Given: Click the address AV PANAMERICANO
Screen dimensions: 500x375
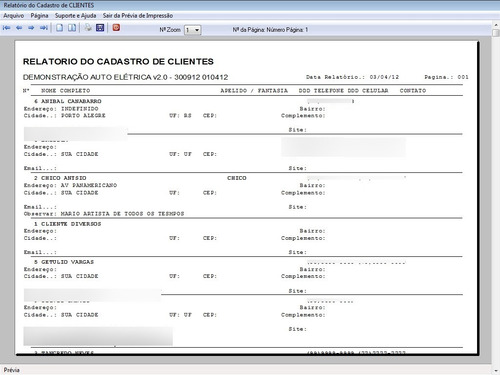Looking at the screenshot, I should (x=89, y=185).
